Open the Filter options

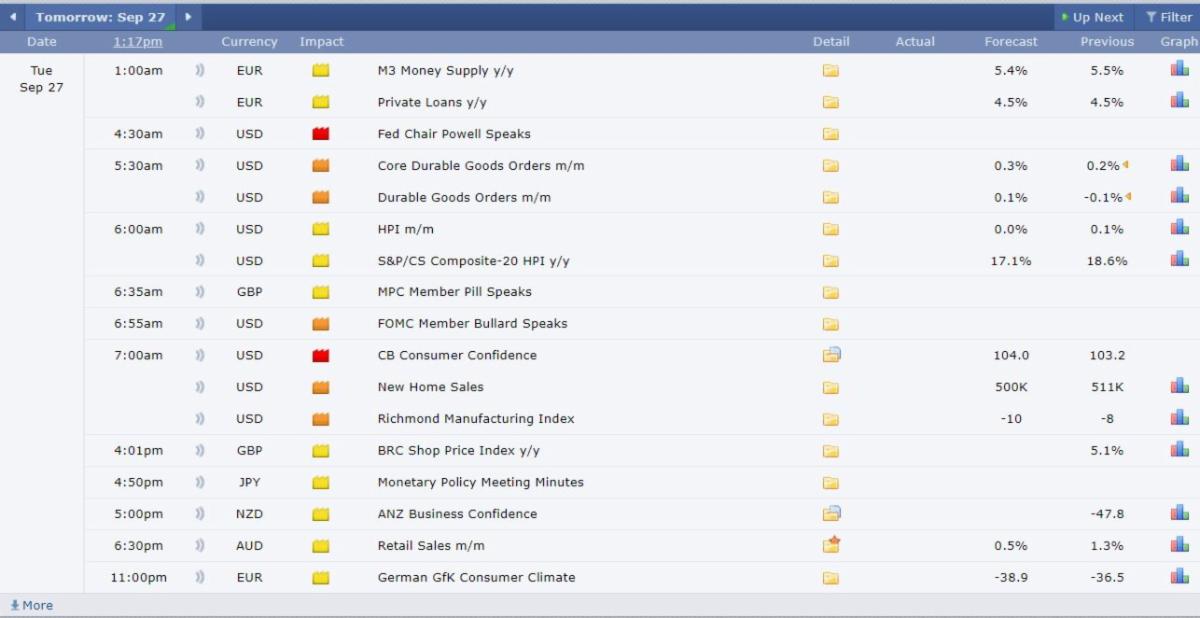click(1169, 17)
